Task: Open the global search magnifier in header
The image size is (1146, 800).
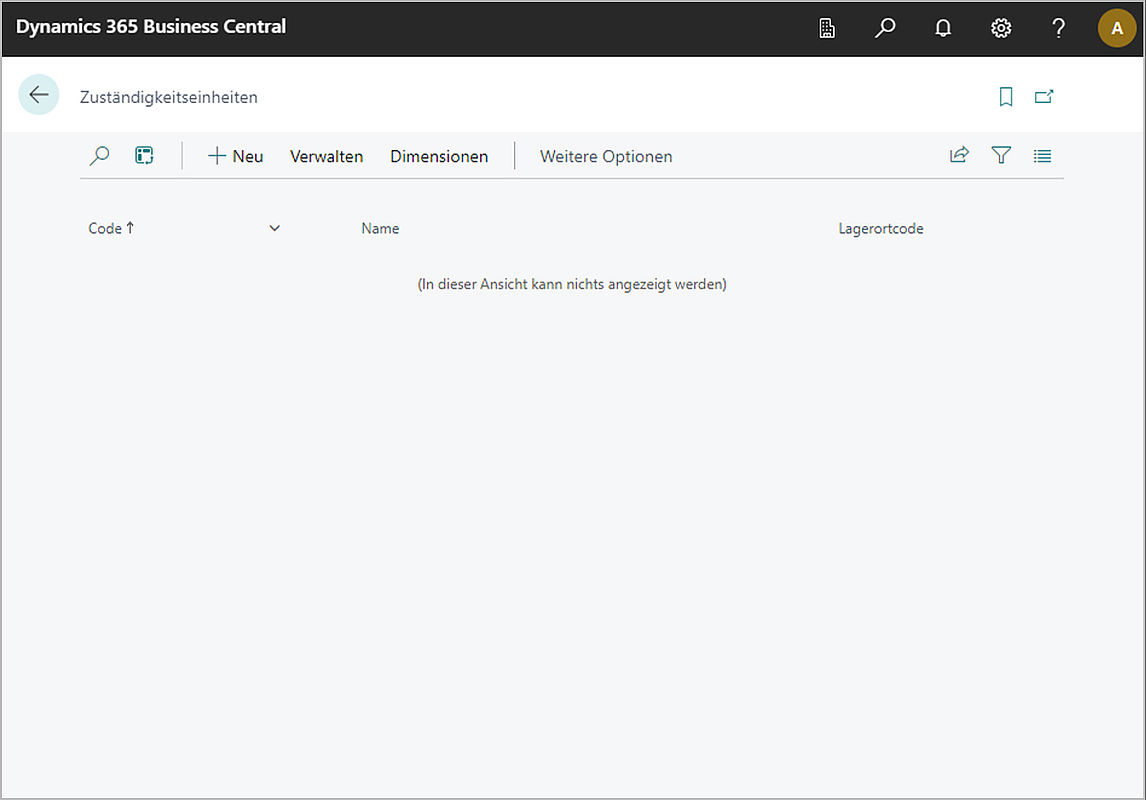Action: pos(885,28)
